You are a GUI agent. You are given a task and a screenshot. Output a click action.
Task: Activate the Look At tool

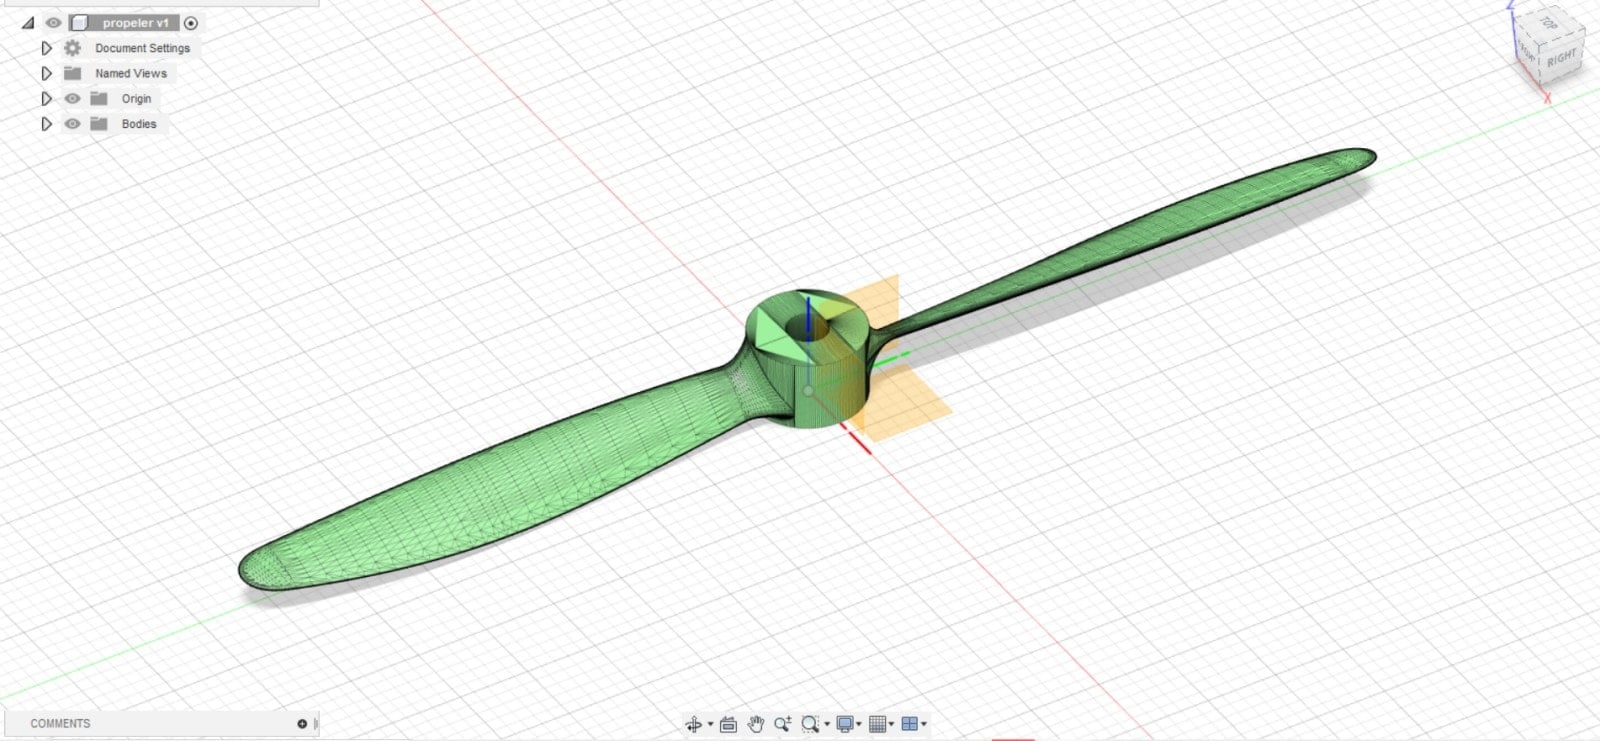tap(728, 724)
